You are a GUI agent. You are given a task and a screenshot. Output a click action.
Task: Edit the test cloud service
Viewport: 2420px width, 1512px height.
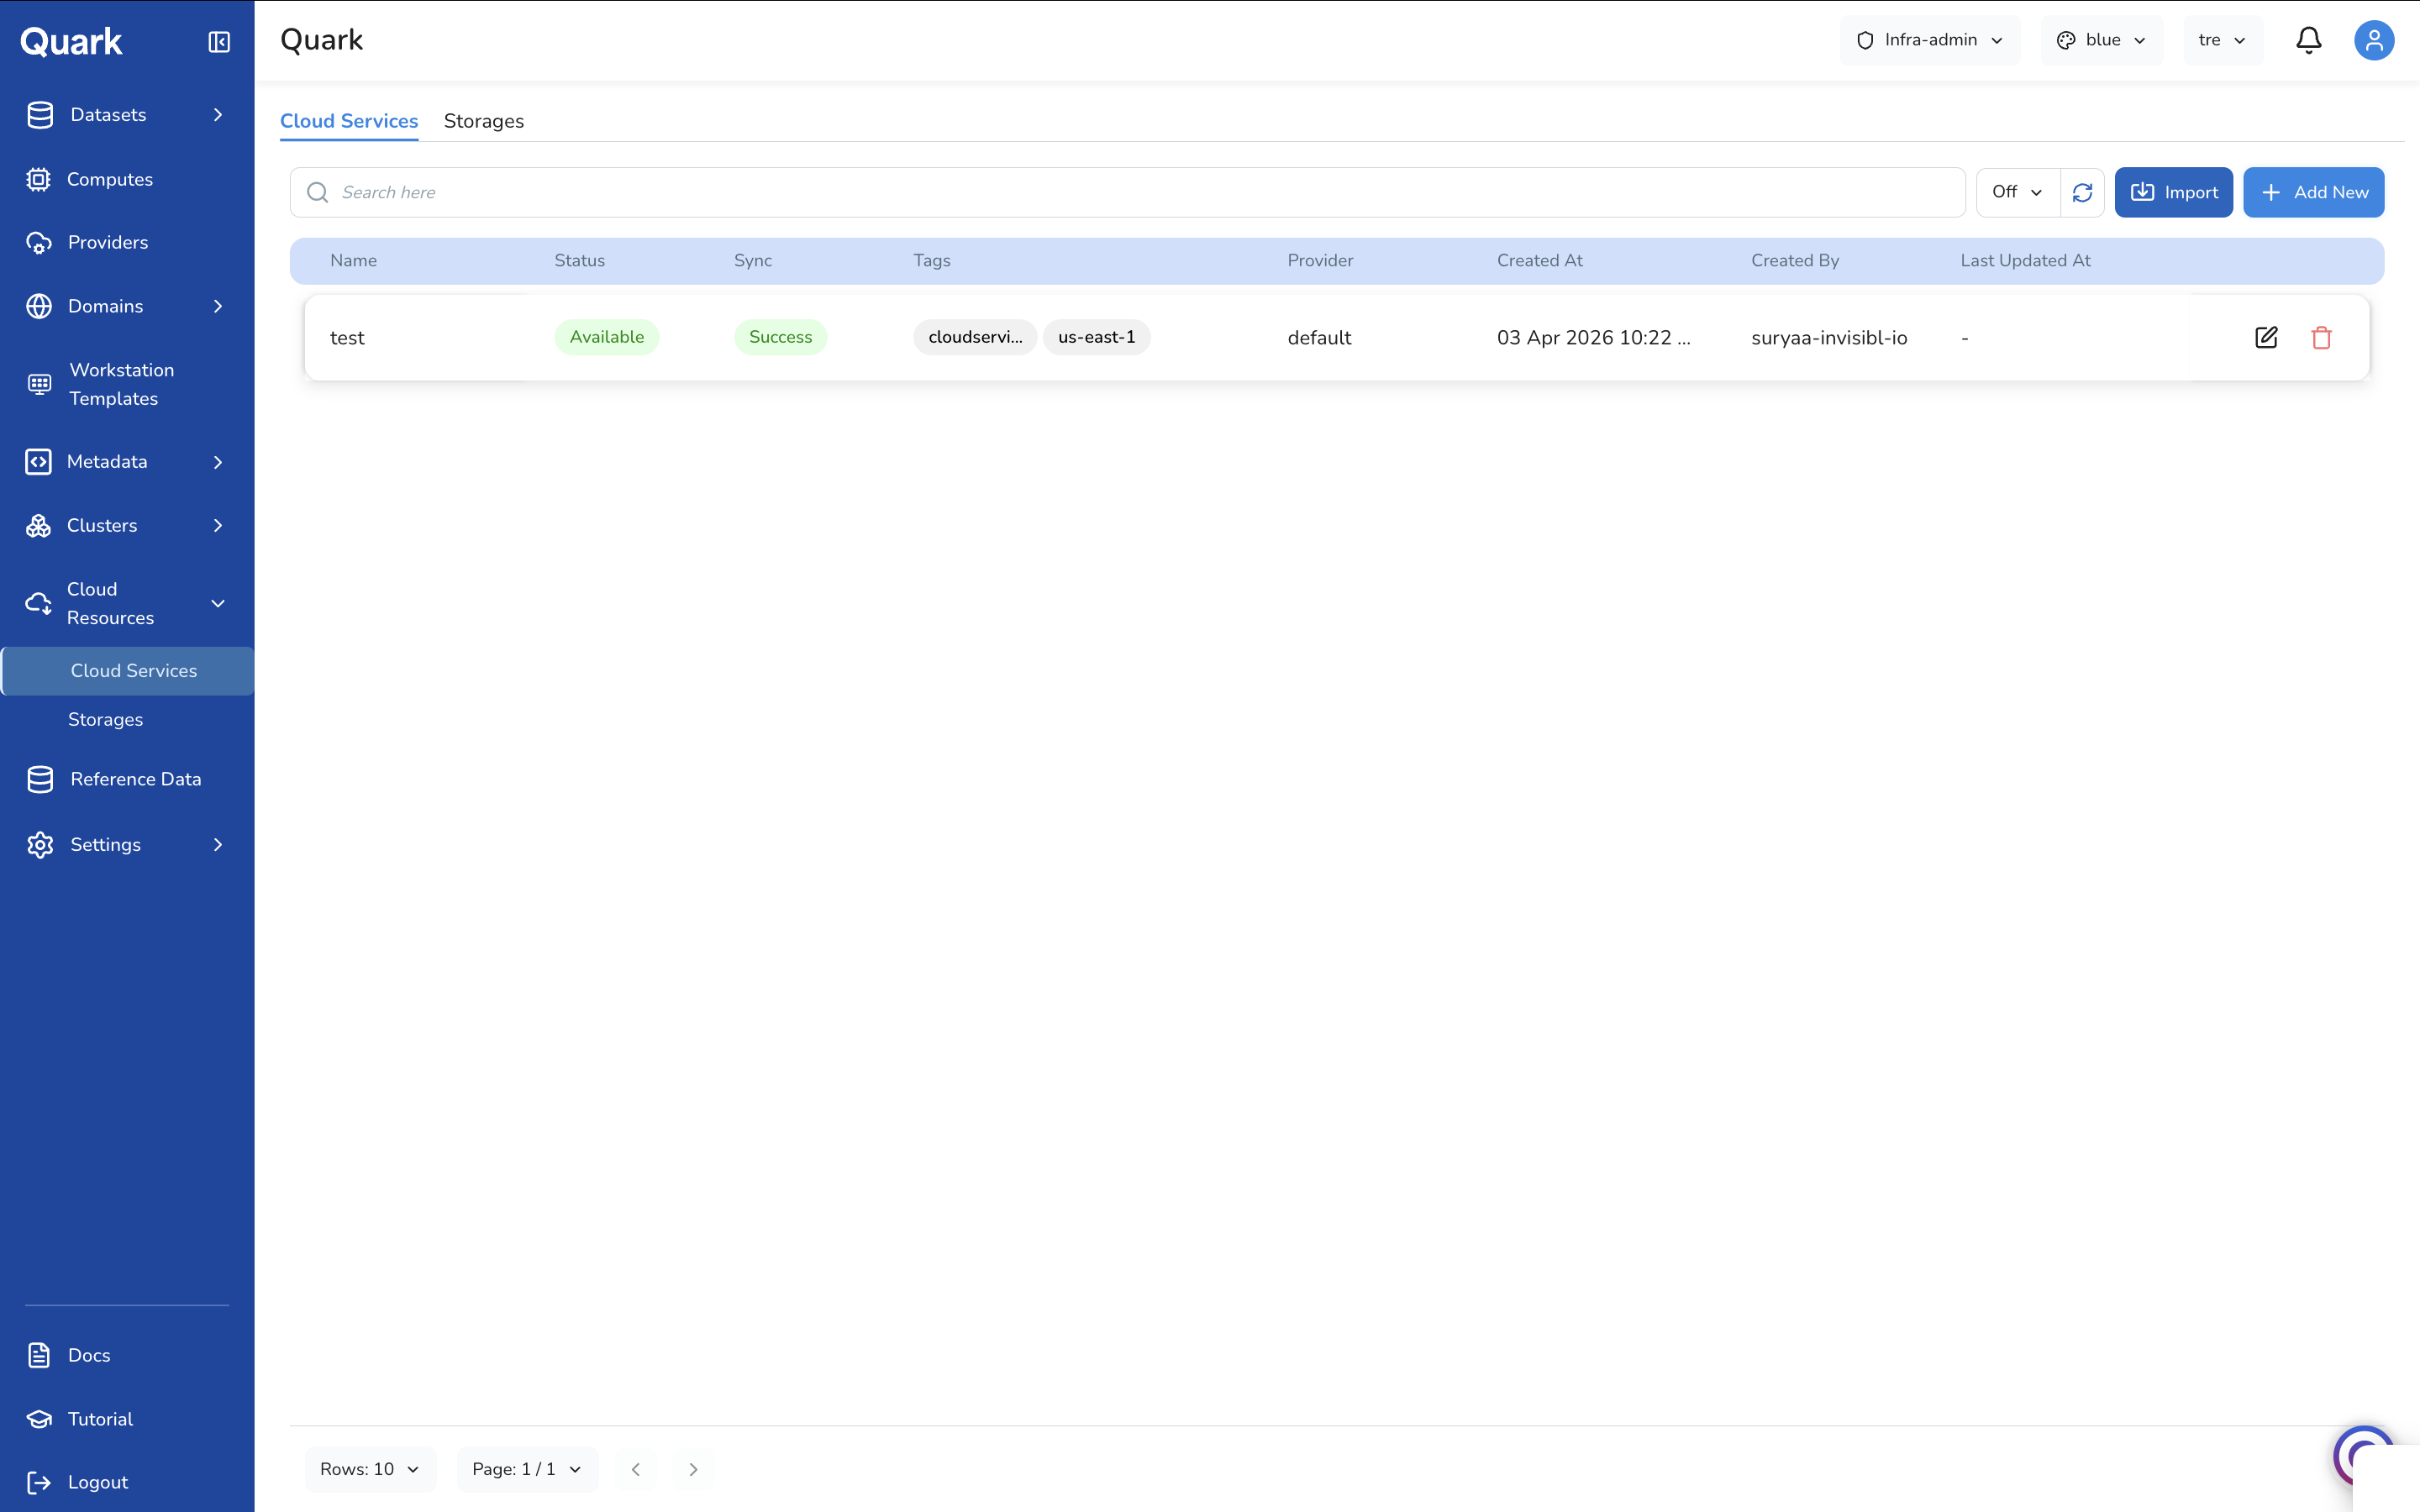[x=2266, y=338]
